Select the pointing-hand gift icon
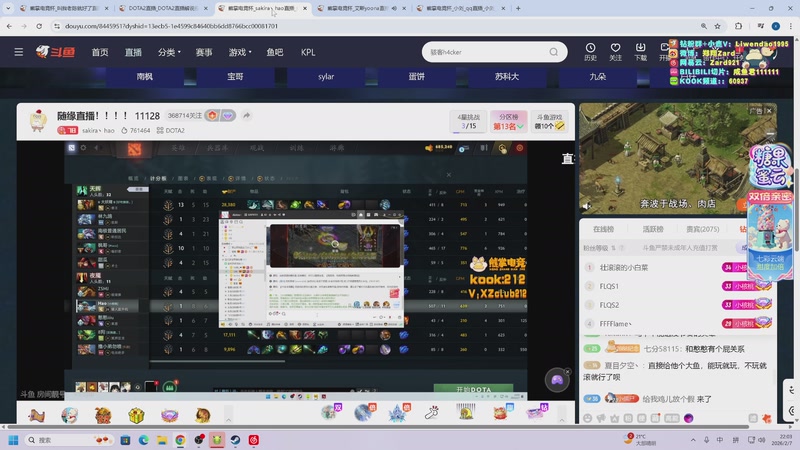This screenshot has height=450, width=800. tap(432, 413)
